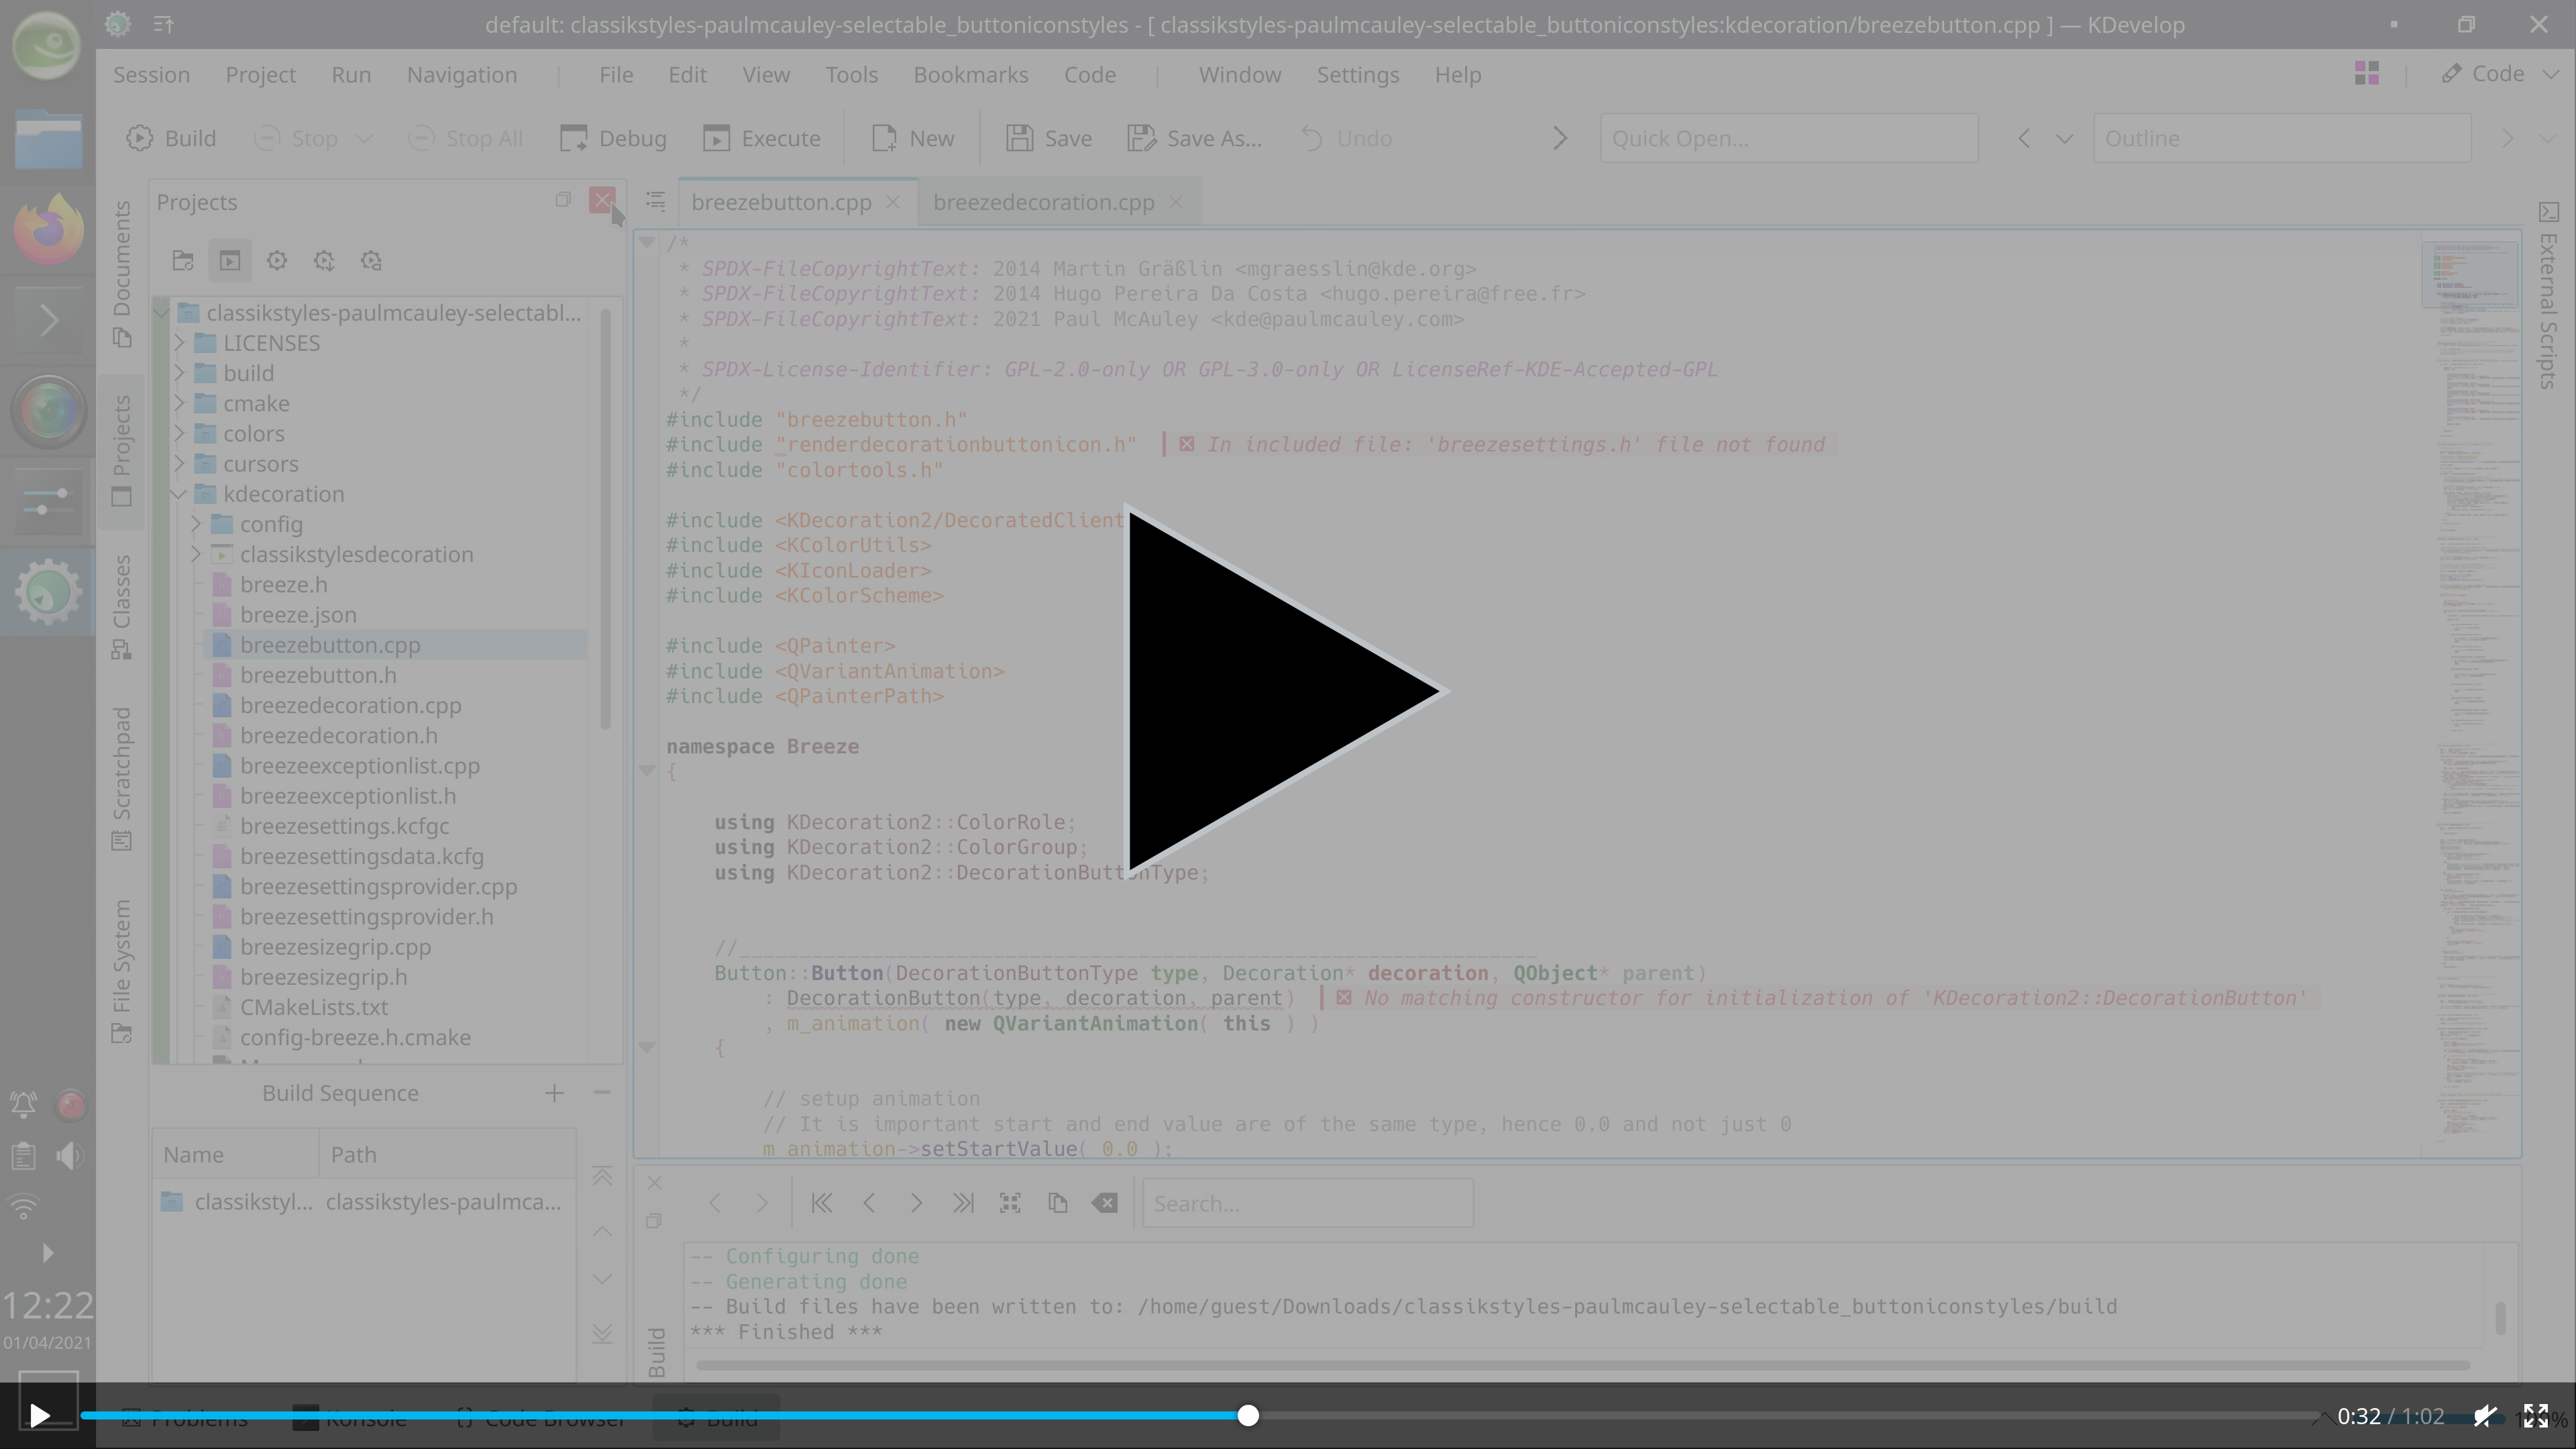Expand the config folder in the tree

tap(196, 524)
